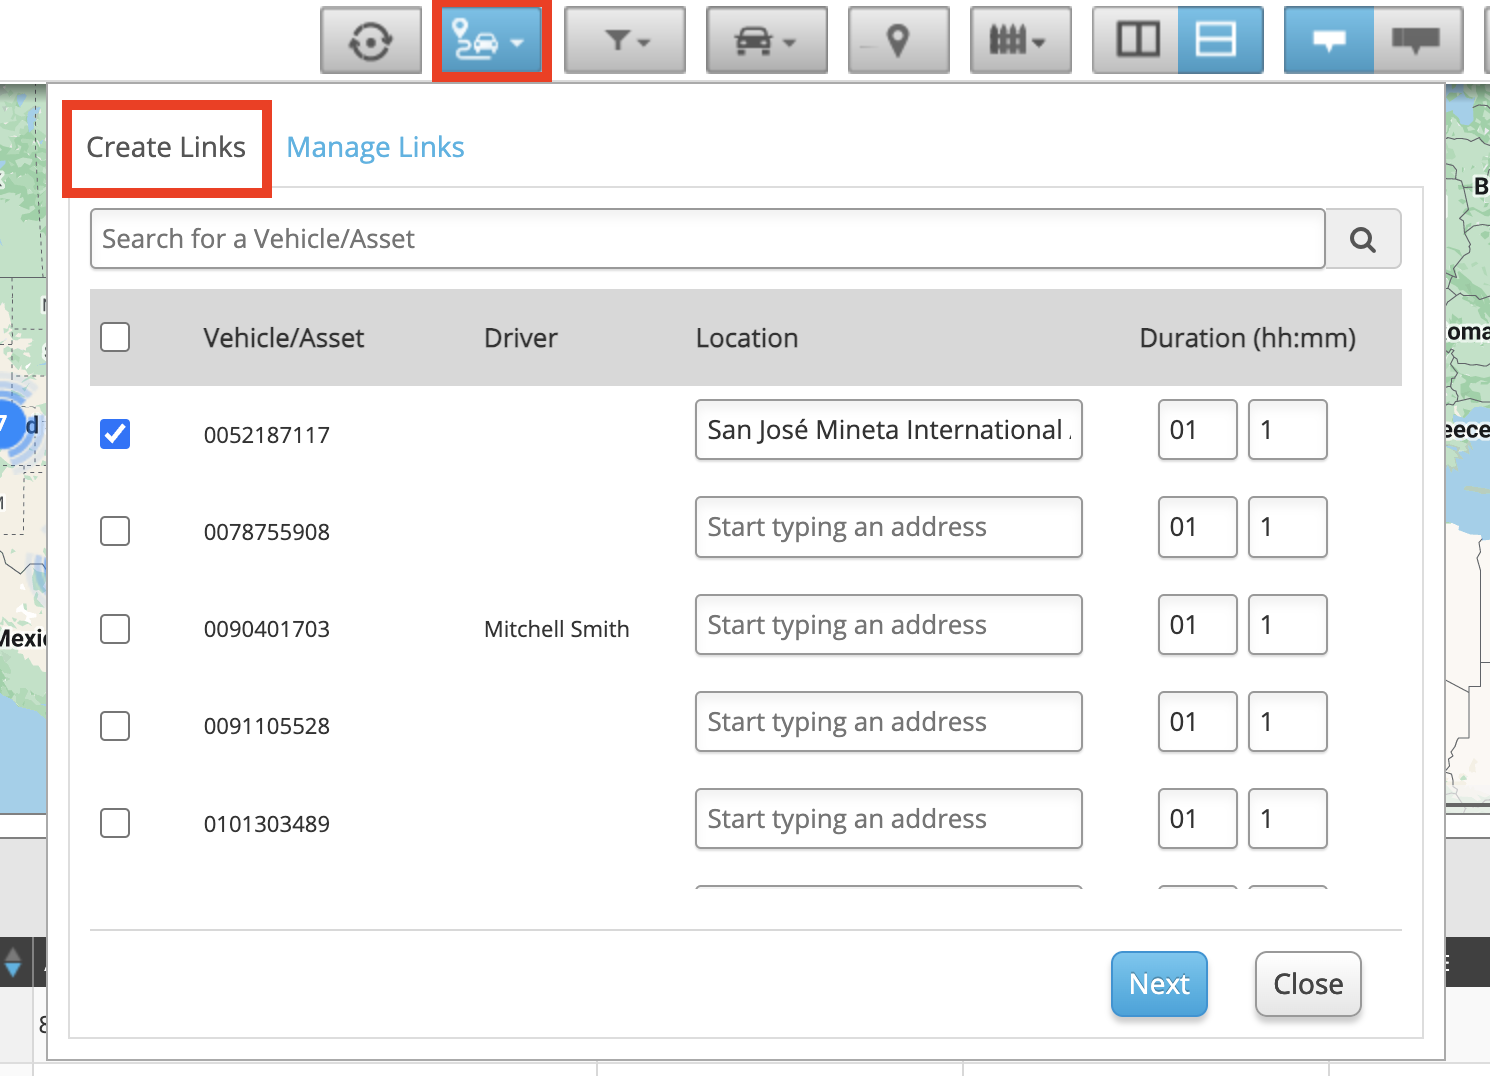Click the San José Mineta International location field

click(889, 430)
